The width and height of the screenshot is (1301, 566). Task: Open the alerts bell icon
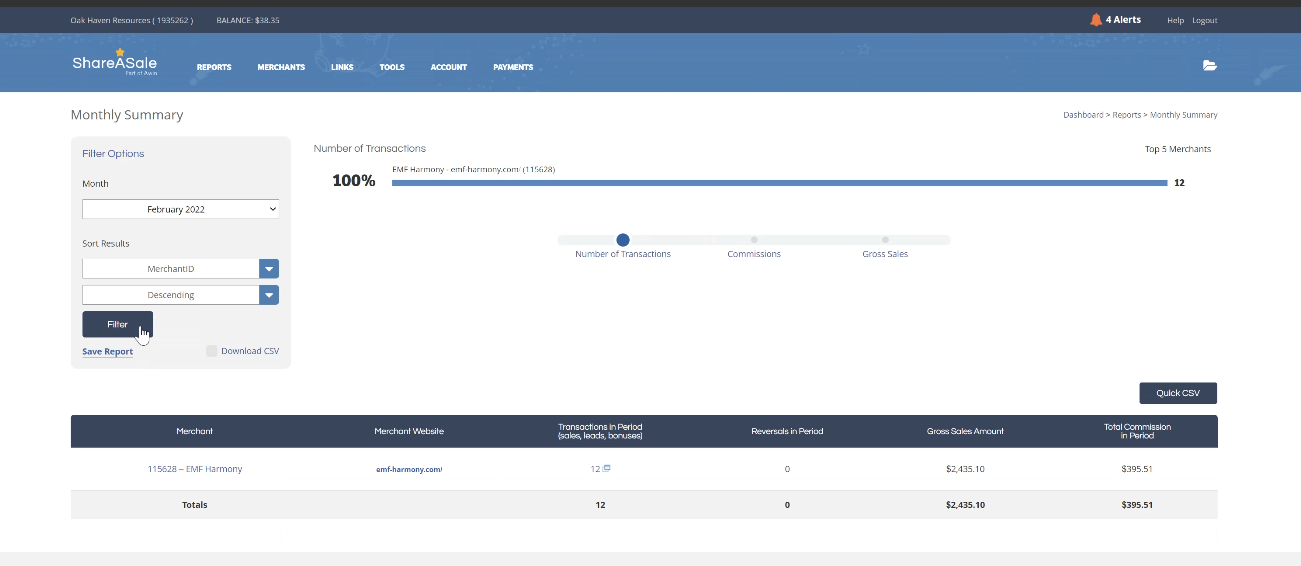point(1096,20)
